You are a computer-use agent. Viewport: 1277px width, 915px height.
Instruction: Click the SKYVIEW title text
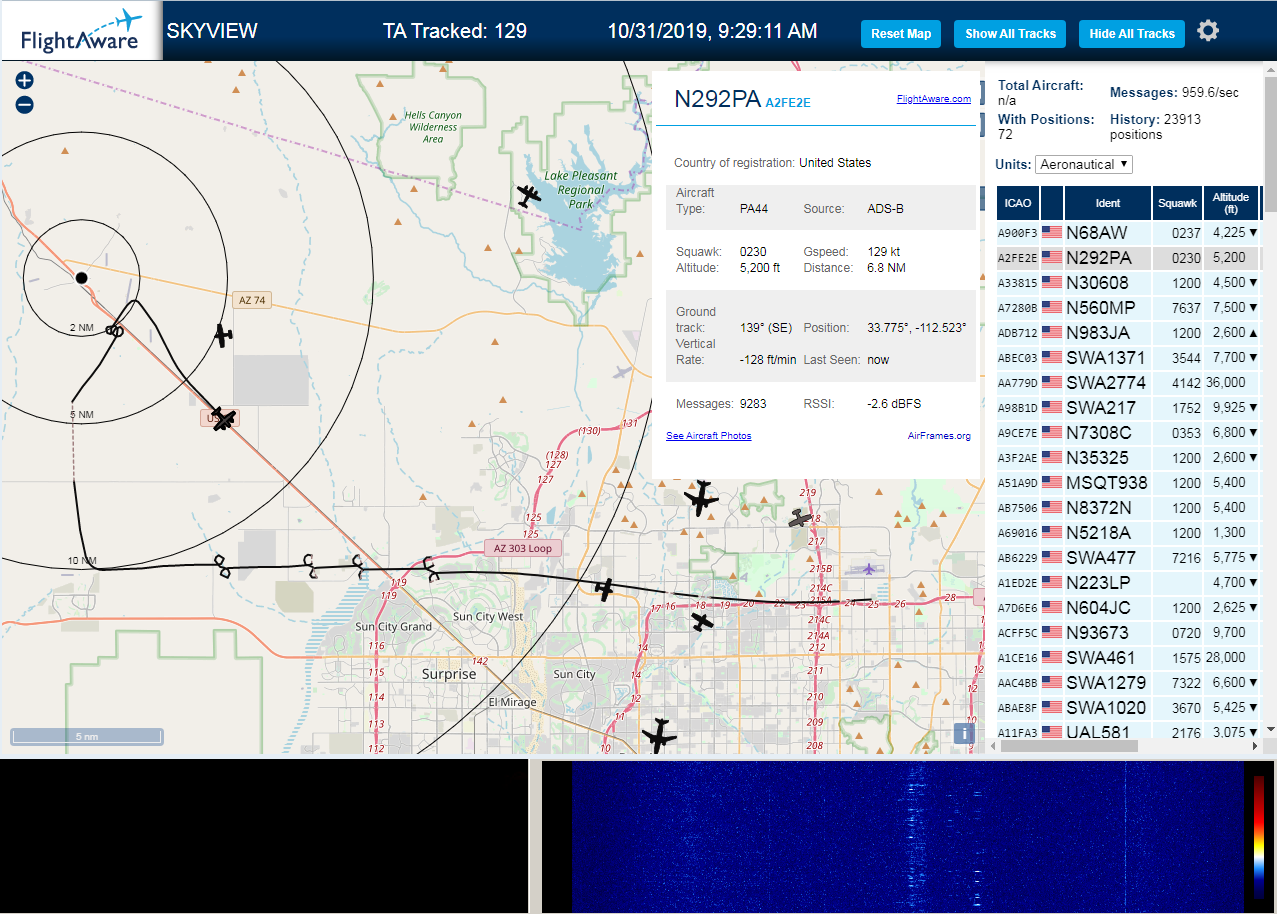point(212,31)
